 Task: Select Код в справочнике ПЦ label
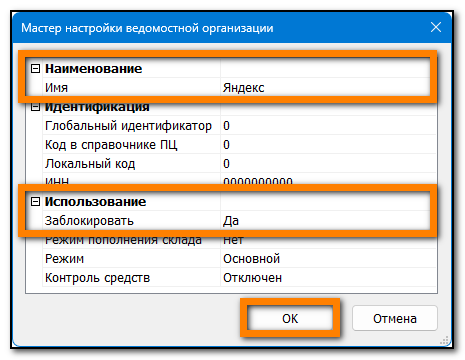(111, 145)
